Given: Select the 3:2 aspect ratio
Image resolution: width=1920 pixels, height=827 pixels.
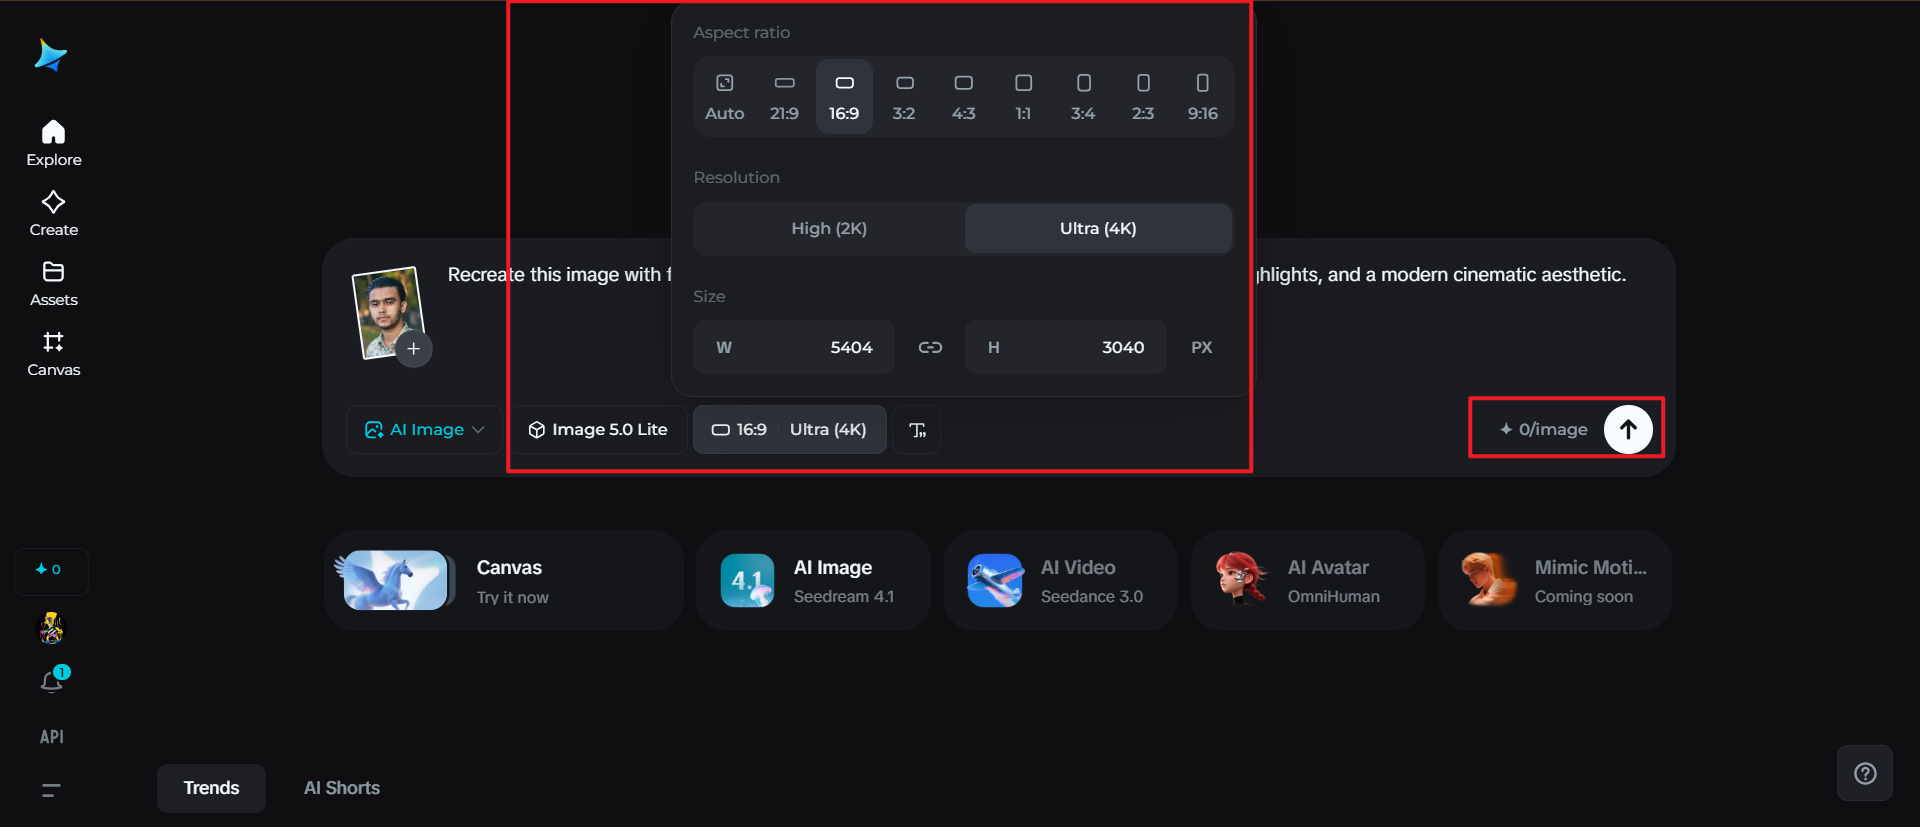Looking at the screenshot, I should click(904, 96).
